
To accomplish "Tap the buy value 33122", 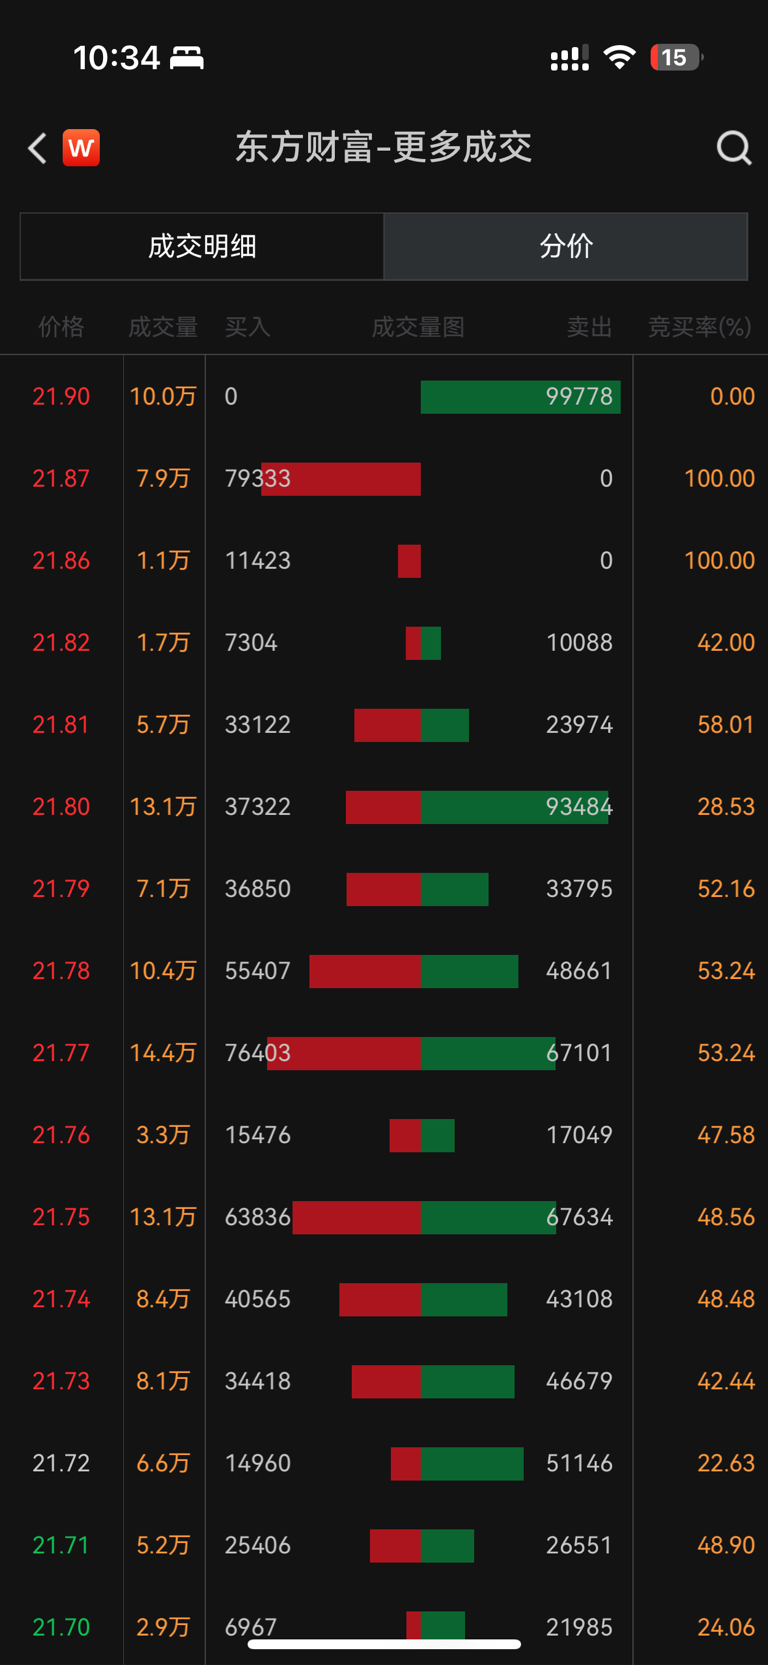I will coord(258,725).
